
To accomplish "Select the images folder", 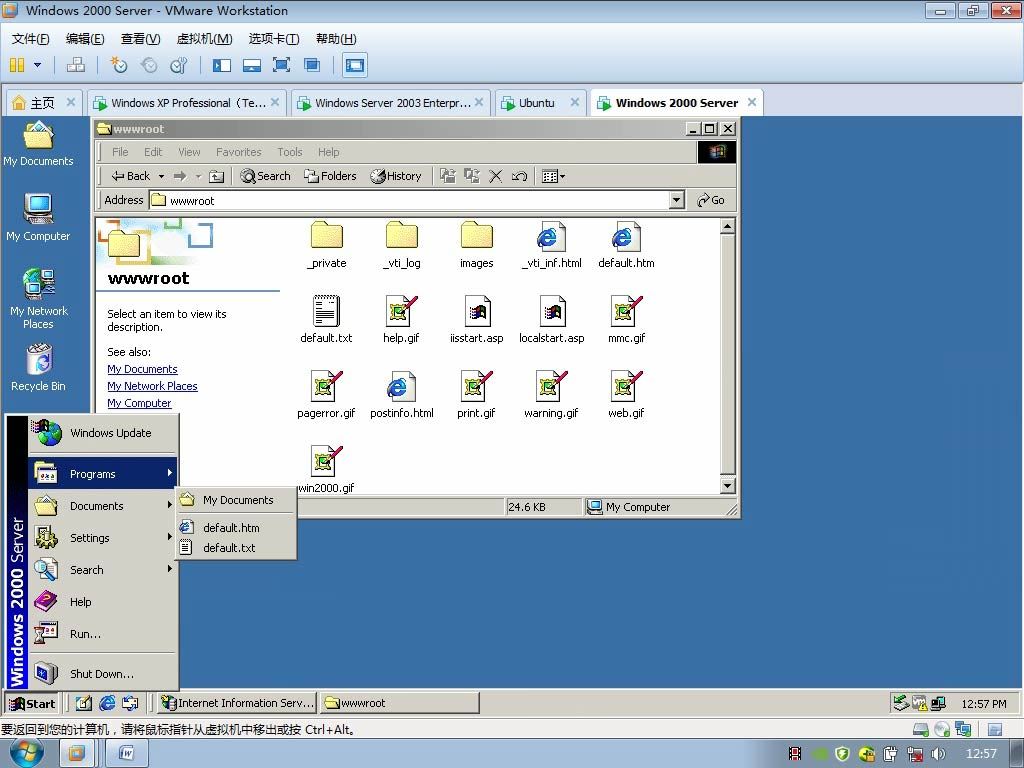I will click(477, 245).
